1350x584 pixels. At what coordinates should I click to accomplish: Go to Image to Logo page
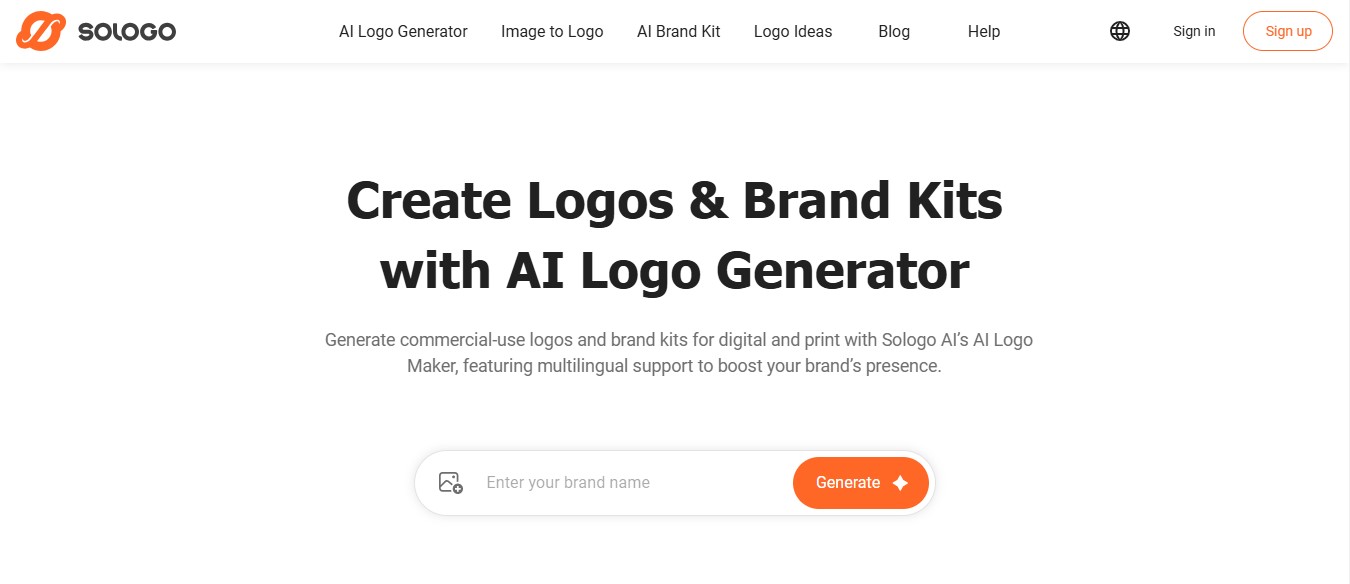(x=552, y=31)
